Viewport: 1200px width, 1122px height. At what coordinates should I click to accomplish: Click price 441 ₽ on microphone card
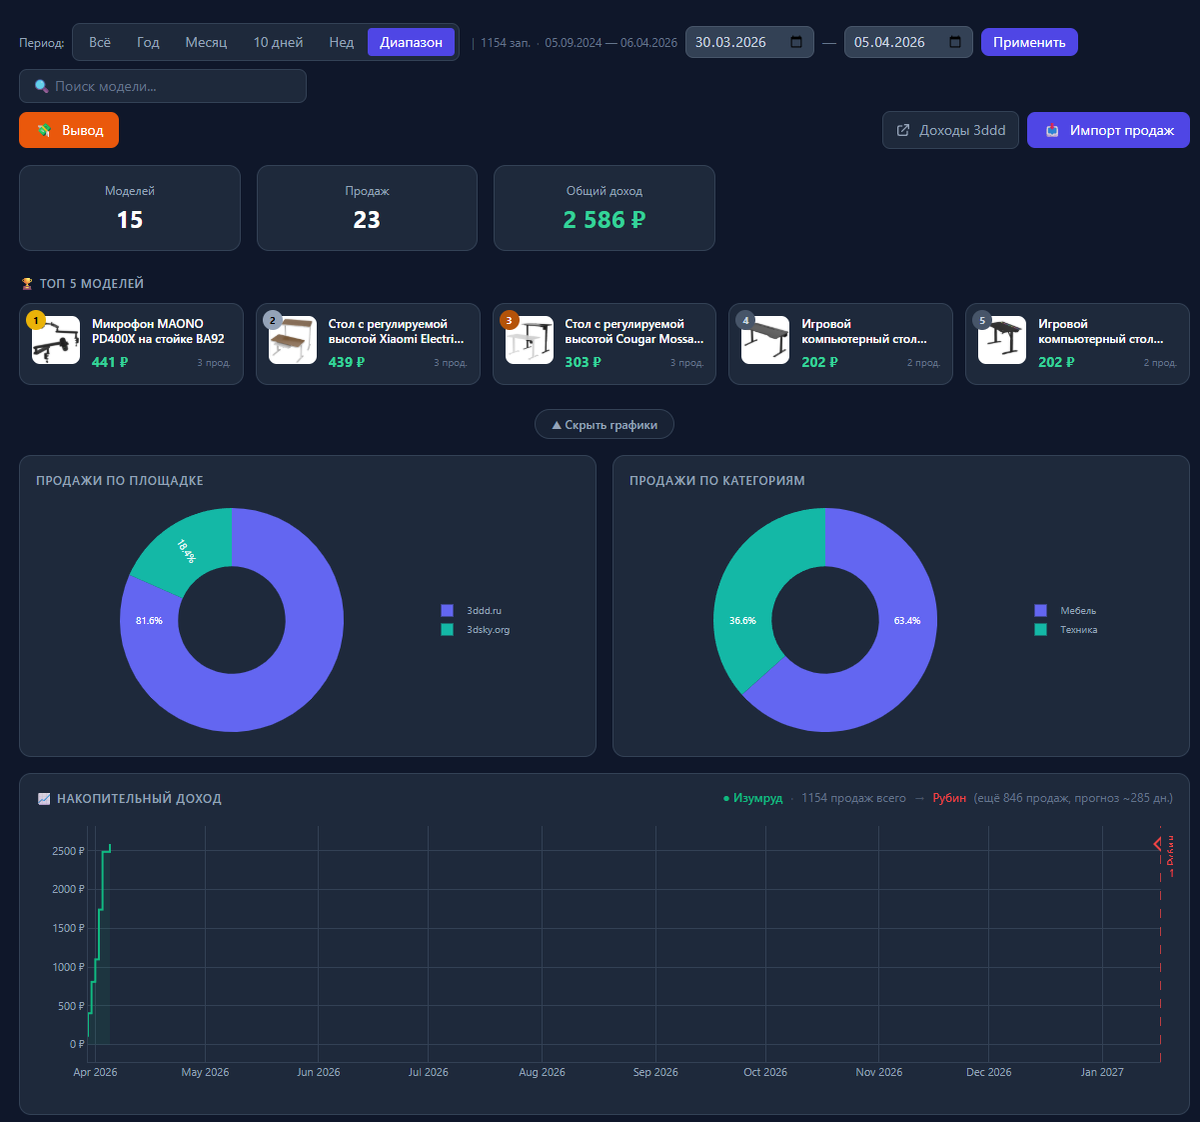click(110, 362)
